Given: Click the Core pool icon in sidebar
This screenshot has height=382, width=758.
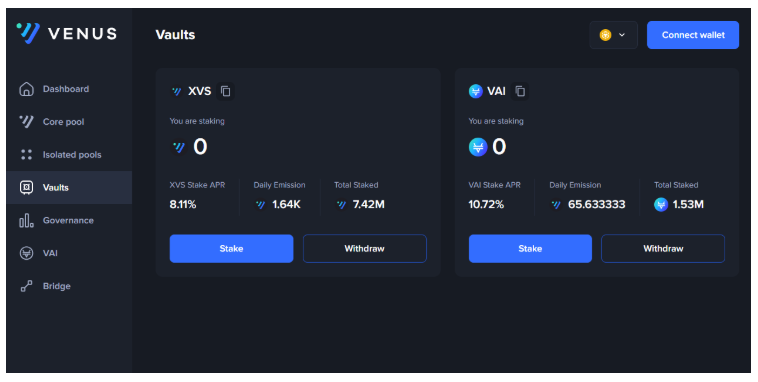Looking at the screenshot, I should [x=26, y=122].
